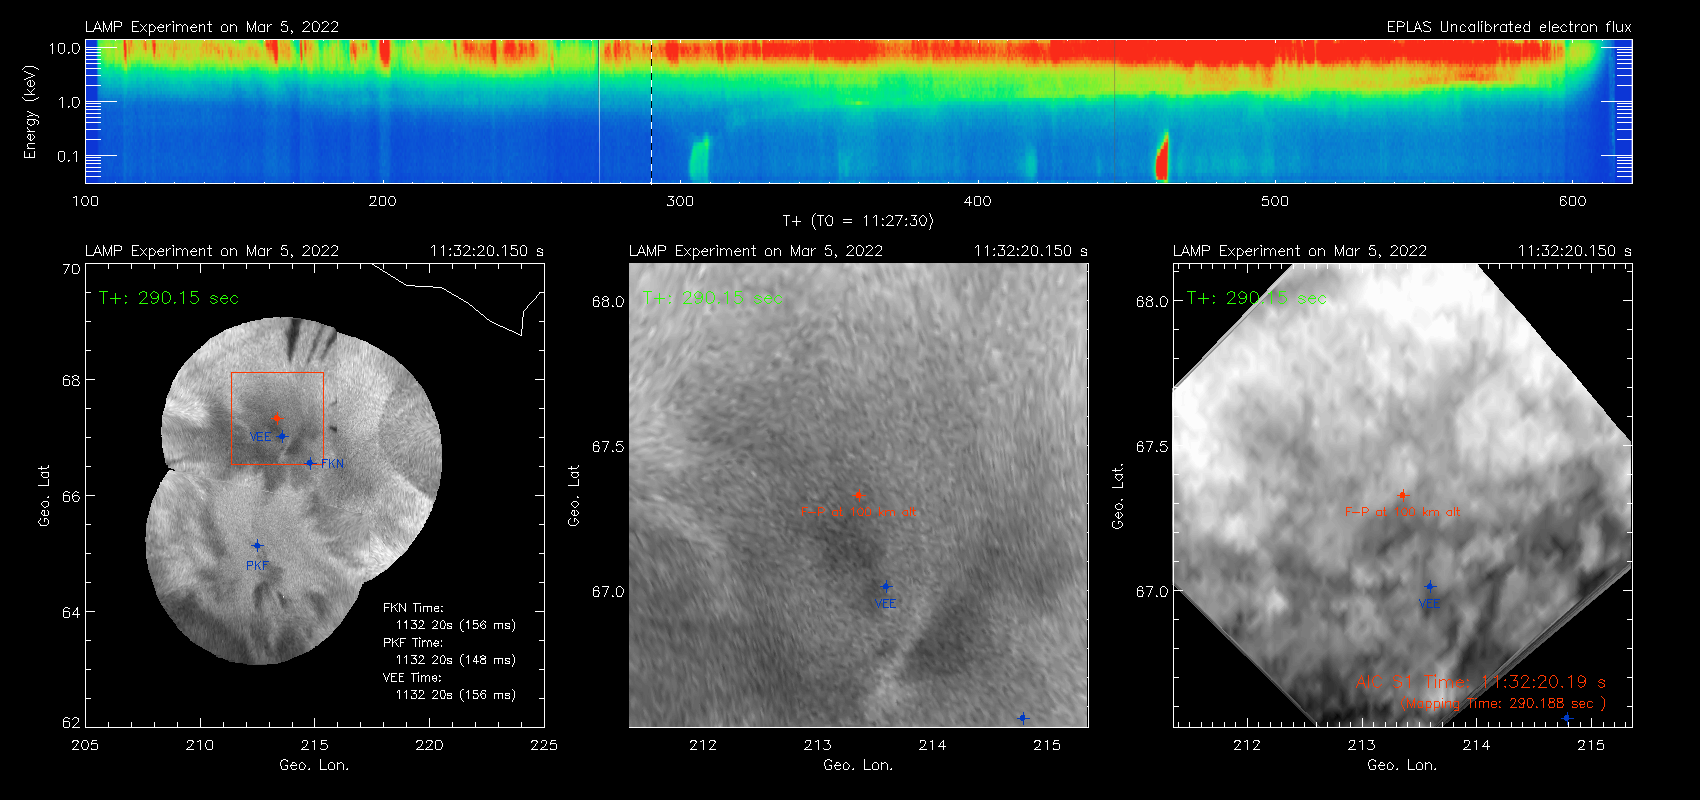Click the FKN station marker in left map
This screenshot has height=800, width=1700.
[x=310, y=463]
